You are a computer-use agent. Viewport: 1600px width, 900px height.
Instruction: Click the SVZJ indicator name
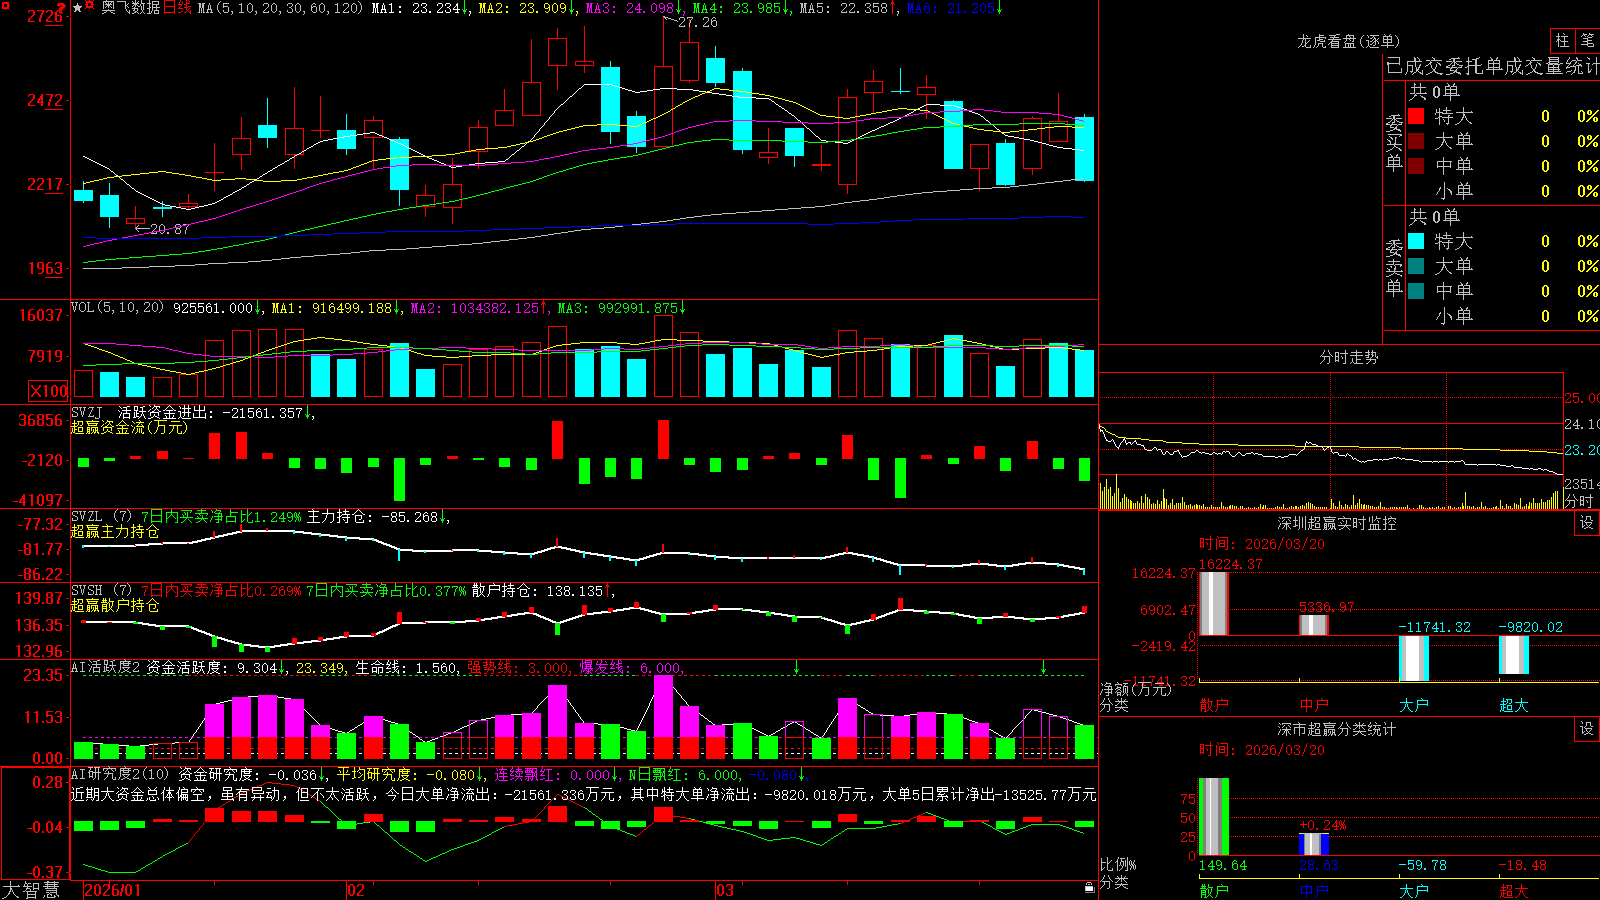(x=87, y=413)
